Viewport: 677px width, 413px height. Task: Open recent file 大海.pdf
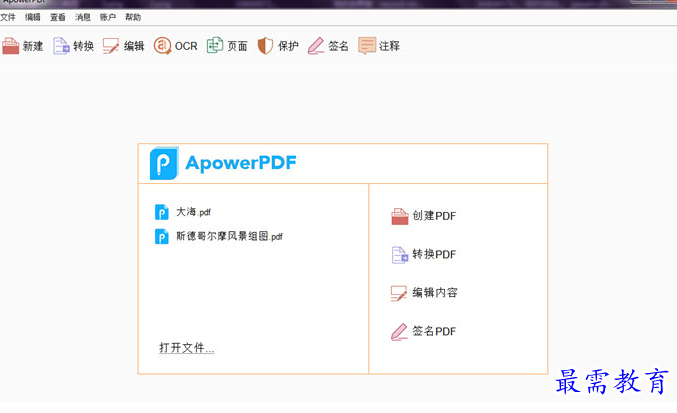pyautogui.click(x=193, y=212)
